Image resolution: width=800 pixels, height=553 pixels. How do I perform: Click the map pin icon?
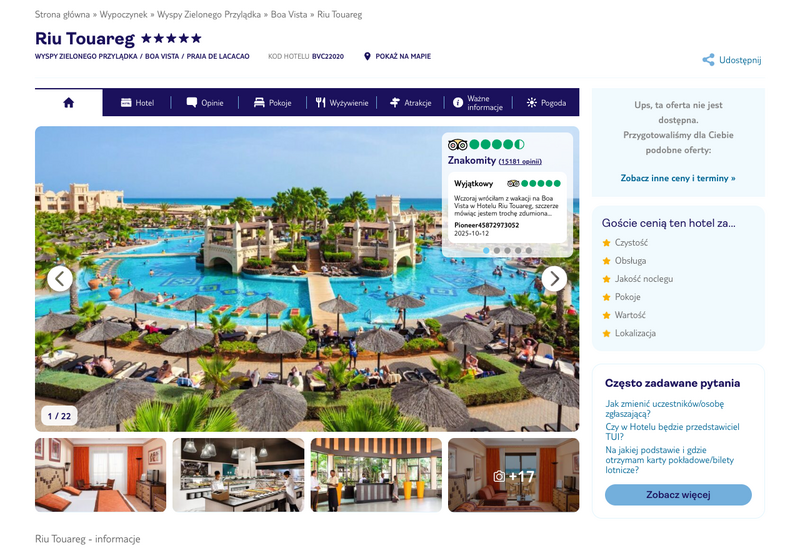coord(367,56)
